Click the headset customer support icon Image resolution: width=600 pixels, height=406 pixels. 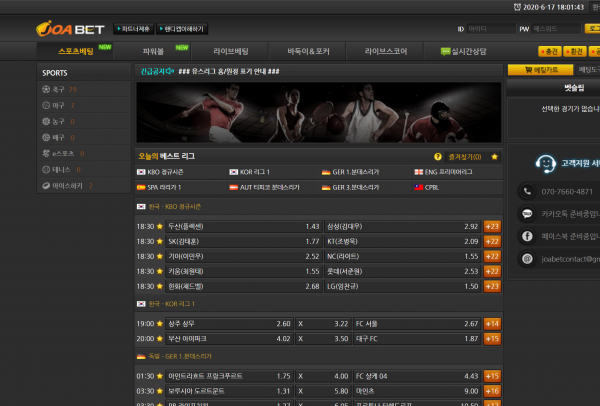coord(545,164)
